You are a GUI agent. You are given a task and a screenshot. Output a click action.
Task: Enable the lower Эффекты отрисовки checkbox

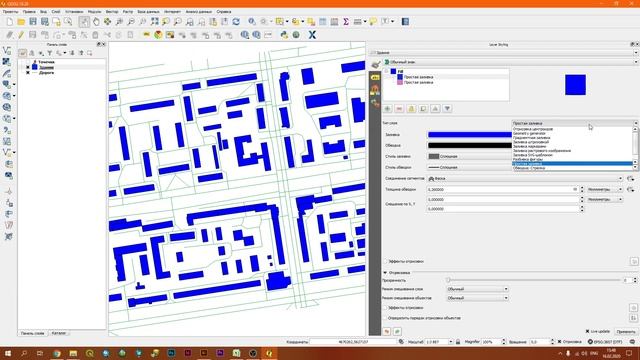point(385,308)
